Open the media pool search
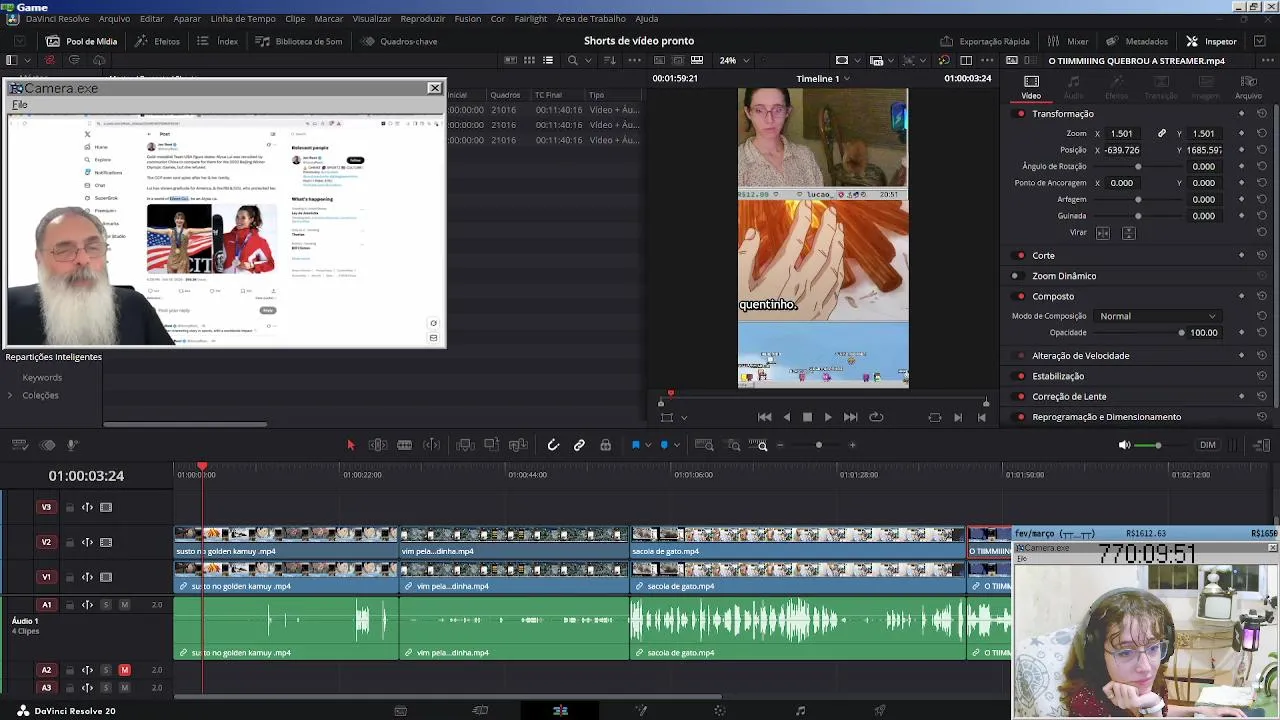 (573, 60)
